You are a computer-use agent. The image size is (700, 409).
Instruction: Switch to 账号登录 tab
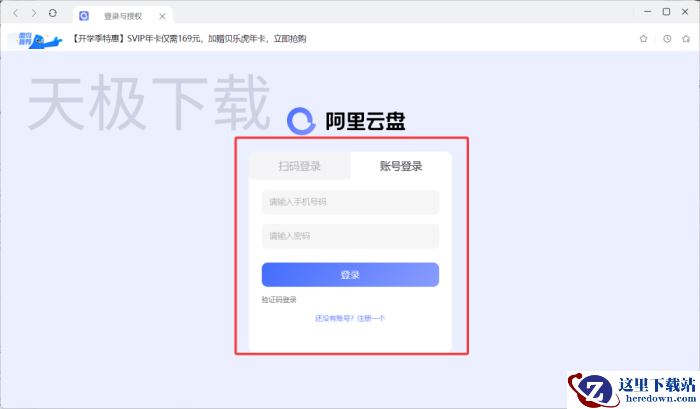(x=401, y=166)
